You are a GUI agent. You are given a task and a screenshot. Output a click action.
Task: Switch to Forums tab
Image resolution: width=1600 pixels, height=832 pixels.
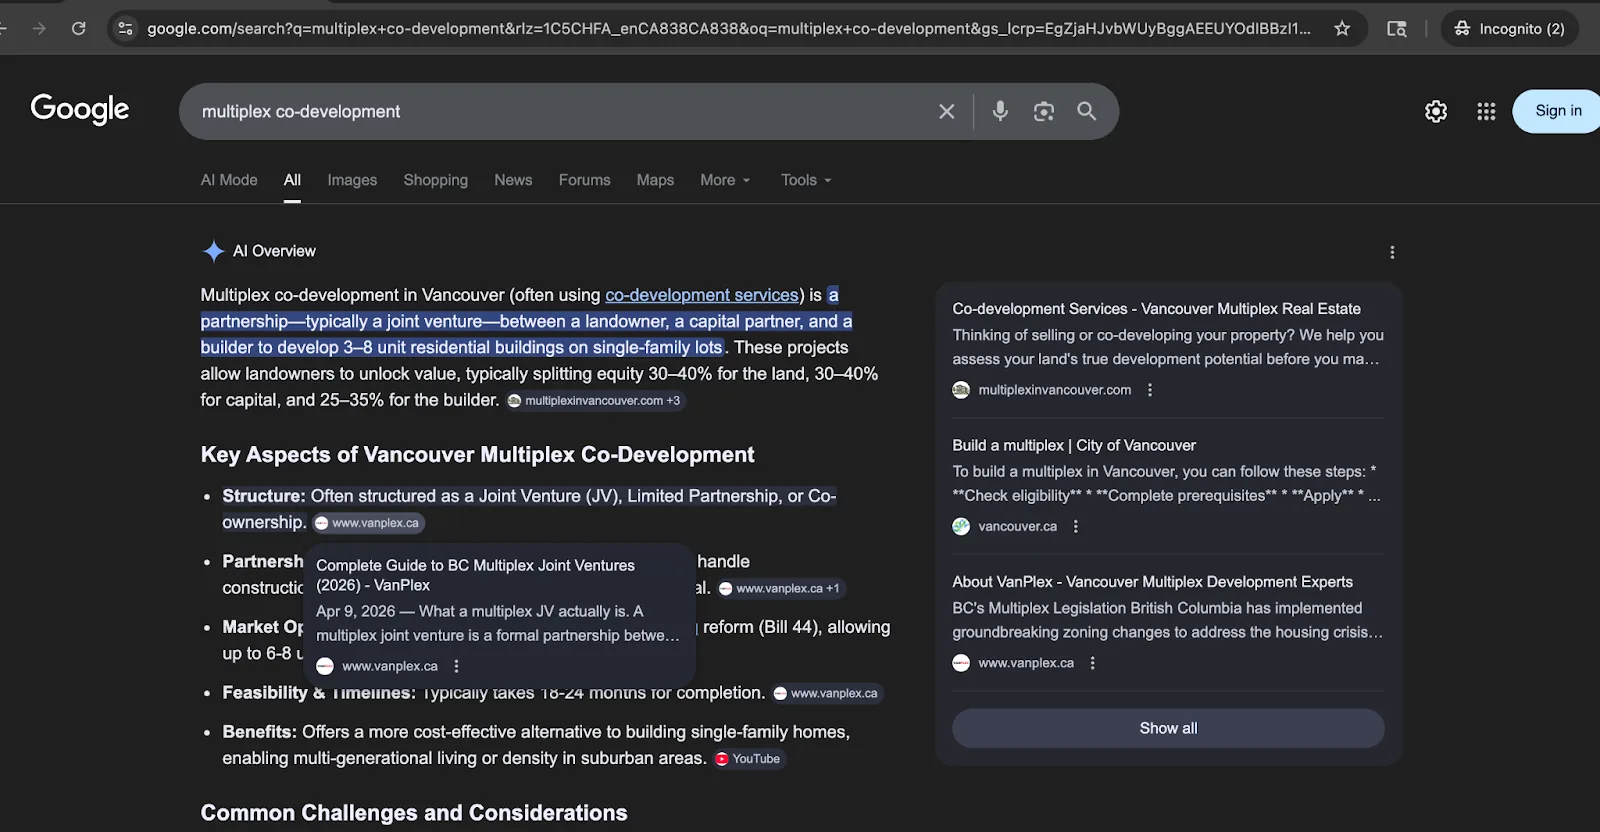click(585, 180)
